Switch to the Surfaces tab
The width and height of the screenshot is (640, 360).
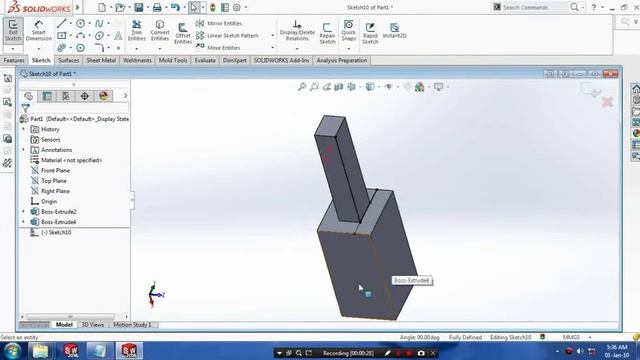coord(68,60)
